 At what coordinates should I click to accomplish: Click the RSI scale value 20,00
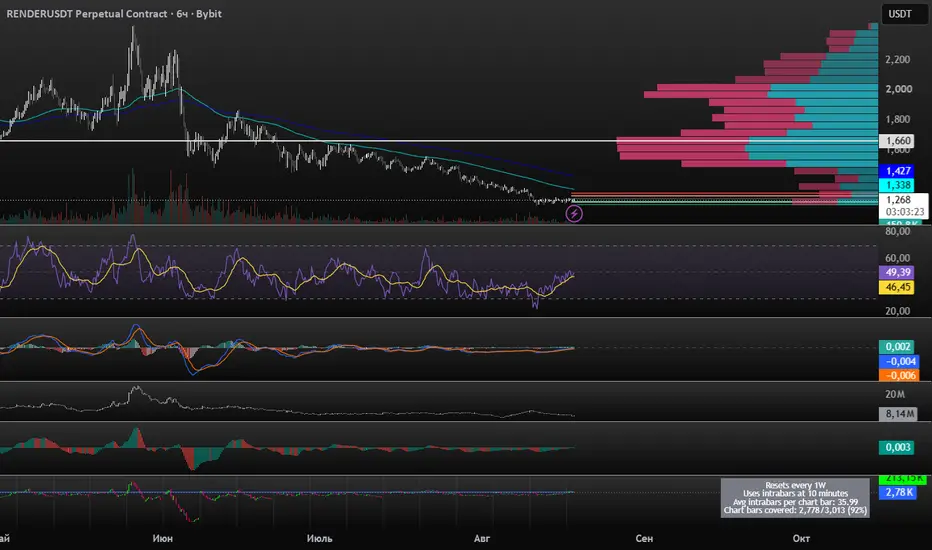[x=898, y=311]
